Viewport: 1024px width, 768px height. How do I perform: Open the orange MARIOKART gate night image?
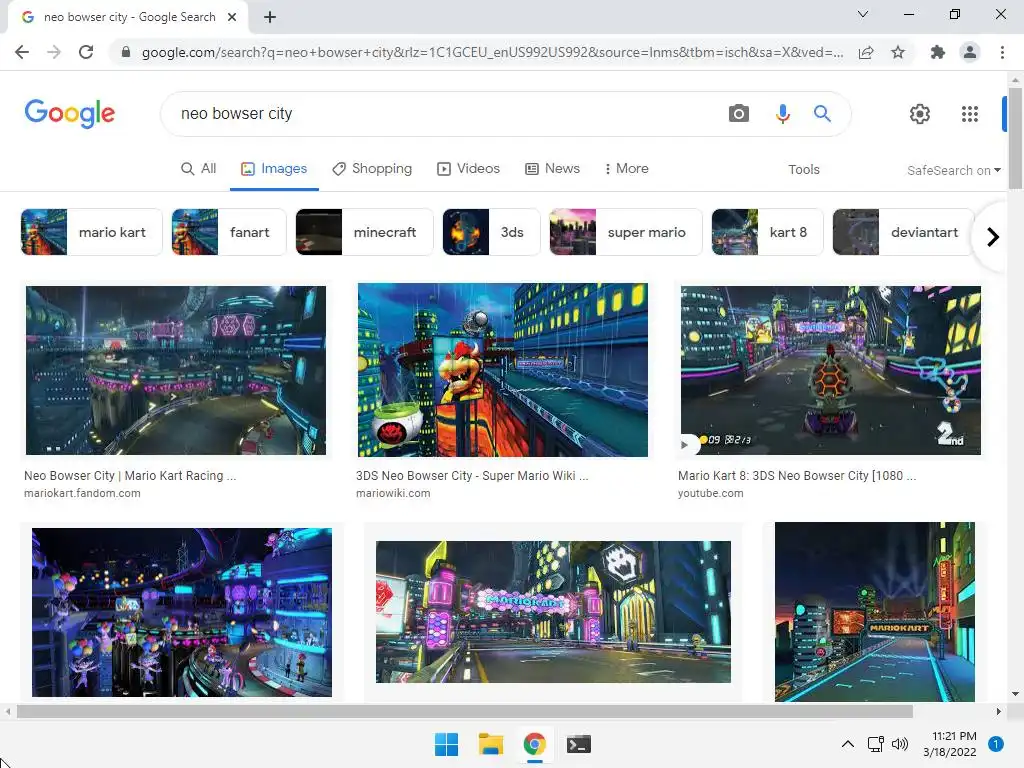[x=874, y=612]
